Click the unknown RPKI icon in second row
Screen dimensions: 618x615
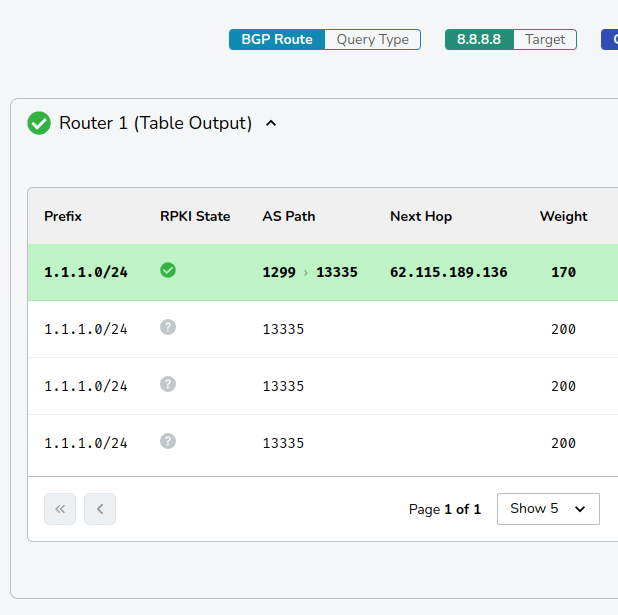[168, 327]
